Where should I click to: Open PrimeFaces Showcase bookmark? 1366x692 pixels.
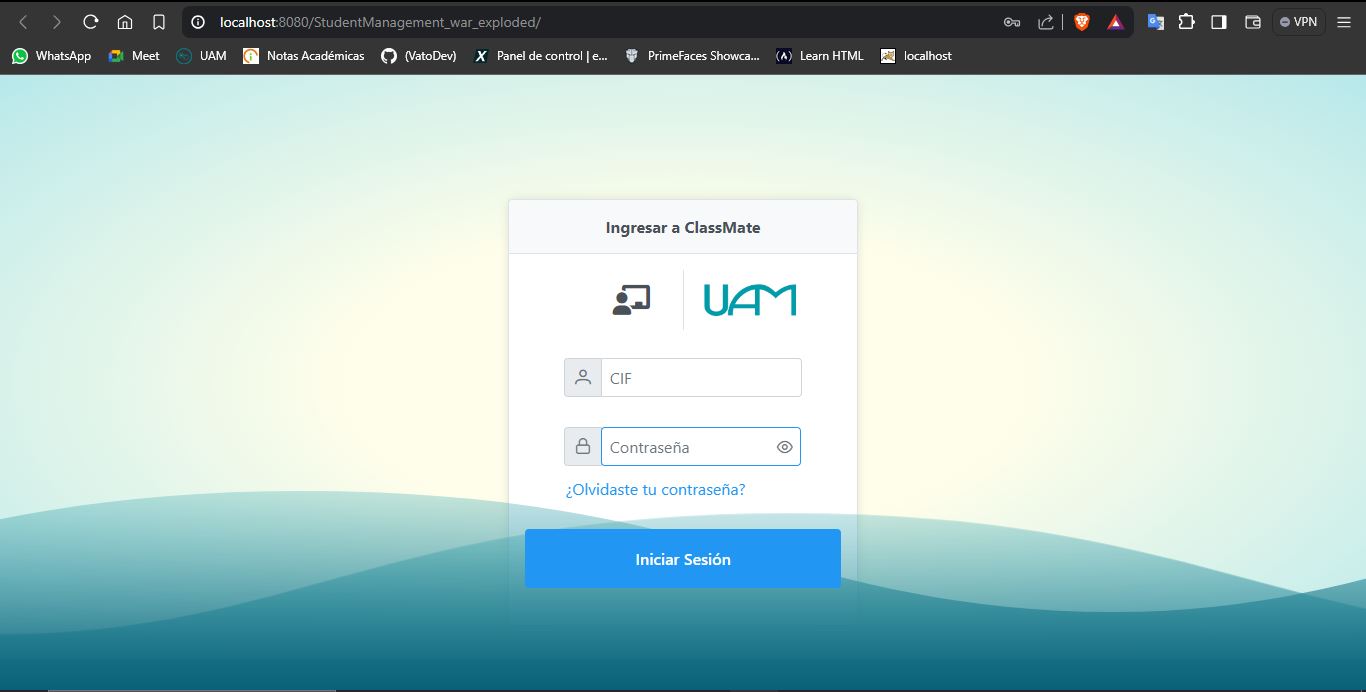tap(692, 56)
